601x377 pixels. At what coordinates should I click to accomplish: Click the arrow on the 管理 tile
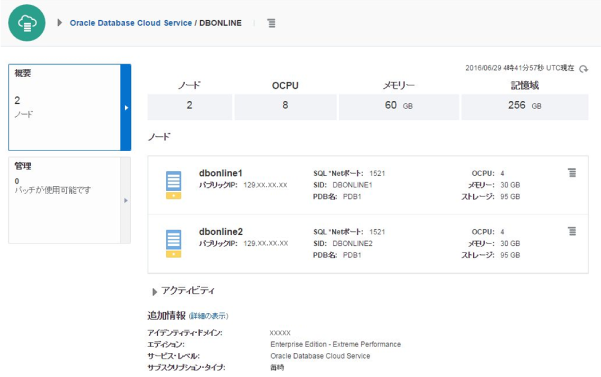coord(126,200)
